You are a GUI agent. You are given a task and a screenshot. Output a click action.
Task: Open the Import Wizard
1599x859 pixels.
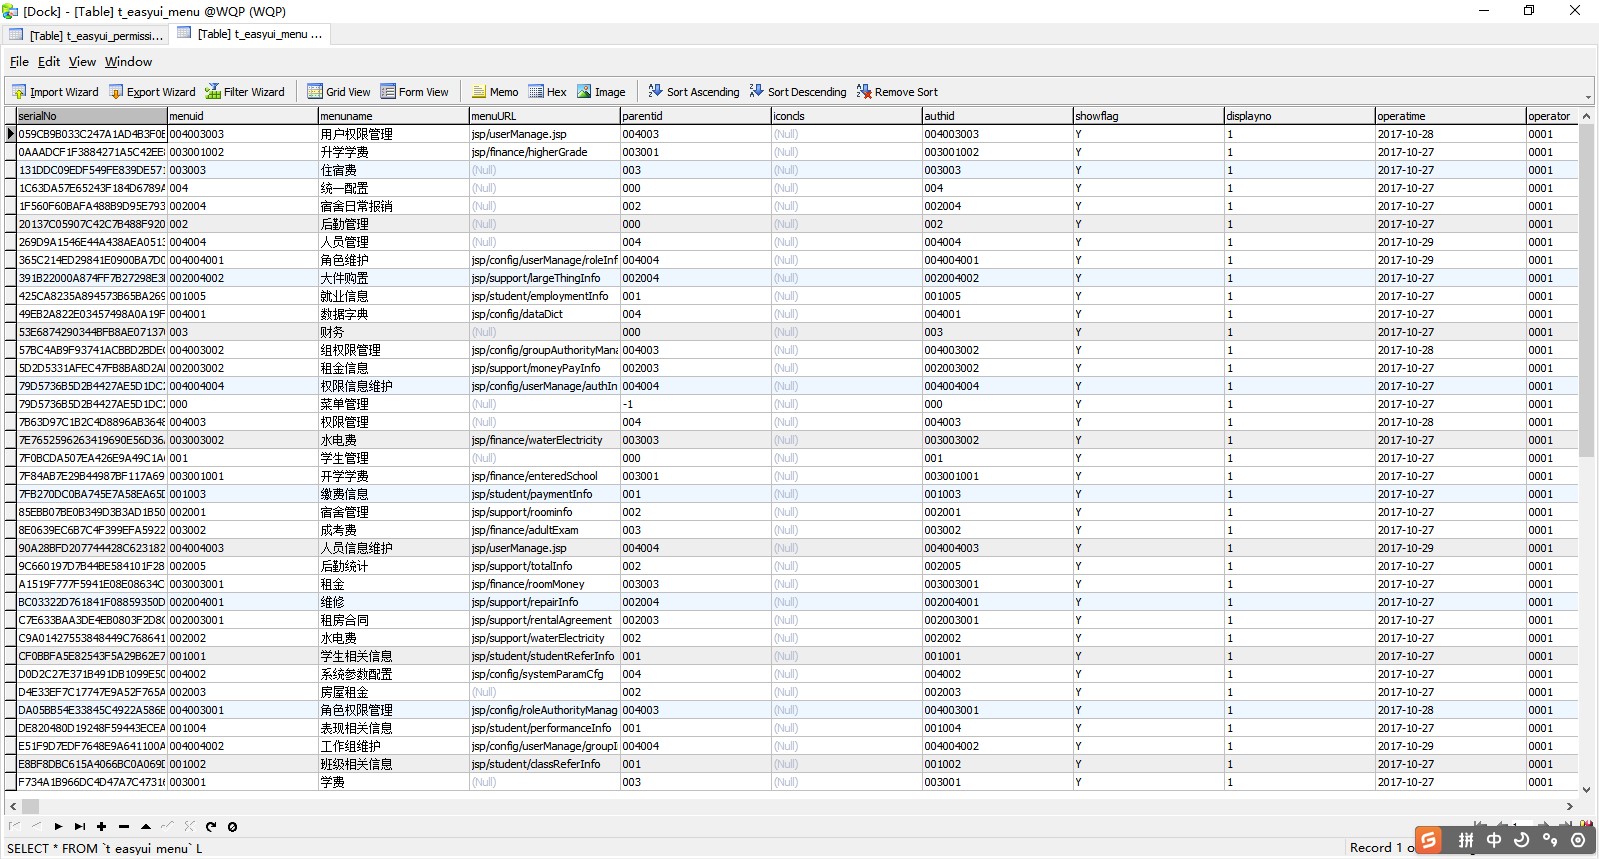click(55, 92)
